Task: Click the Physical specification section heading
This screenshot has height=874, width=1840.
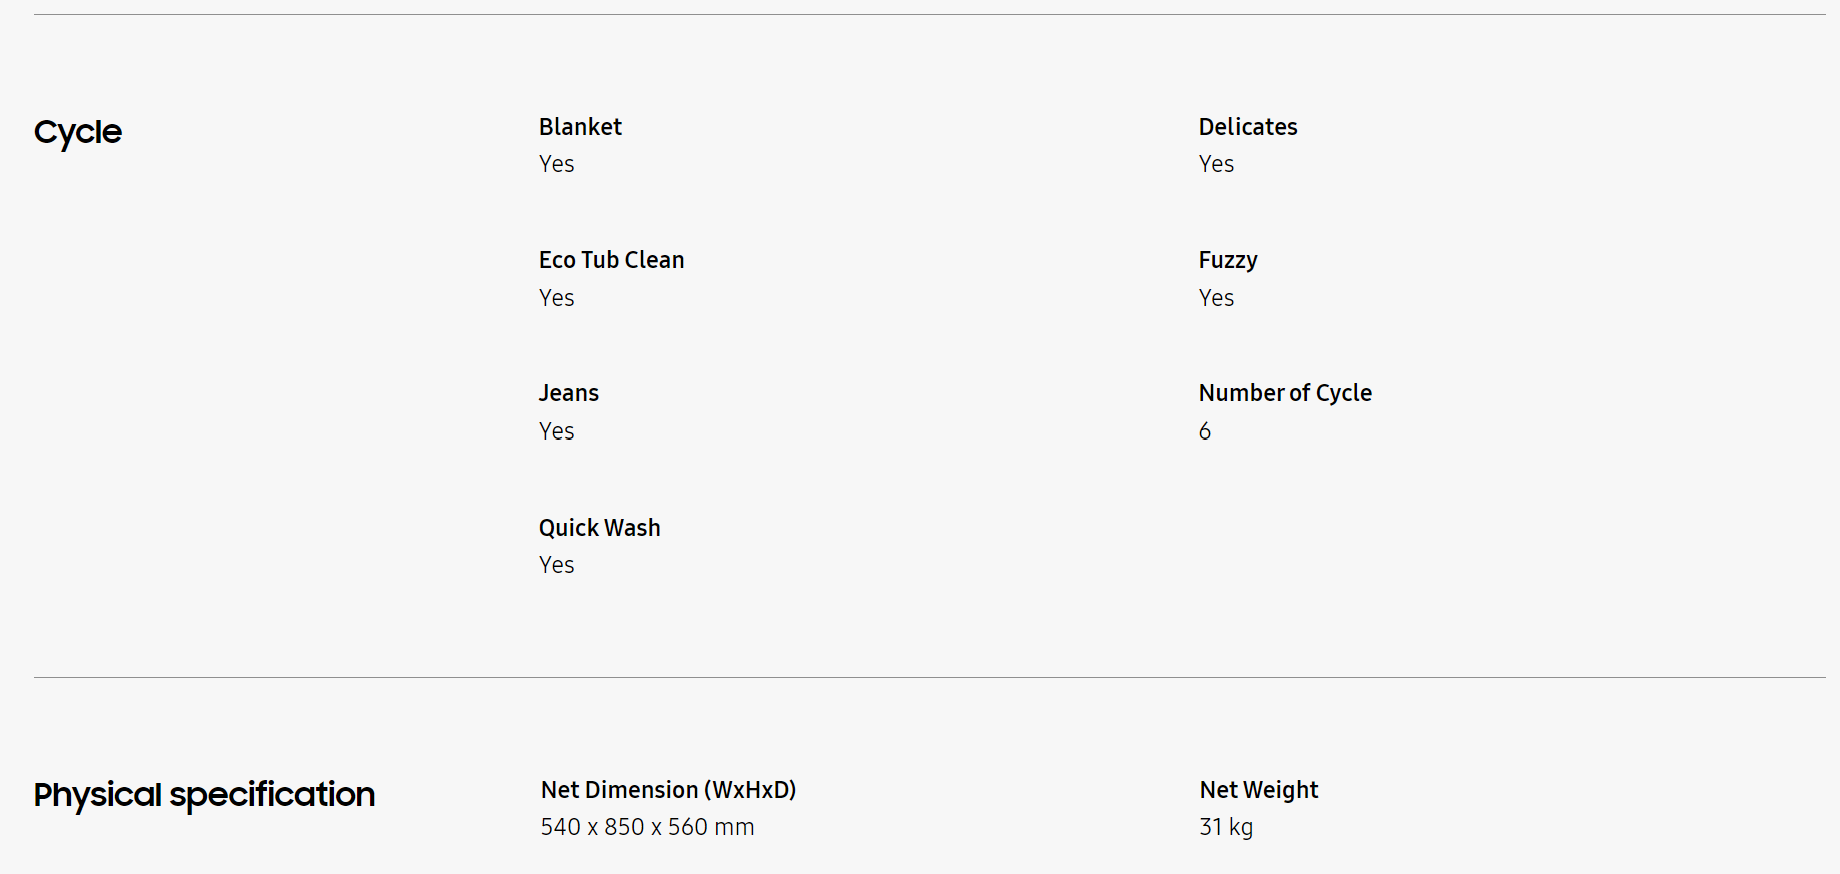Action: [204, 795]
